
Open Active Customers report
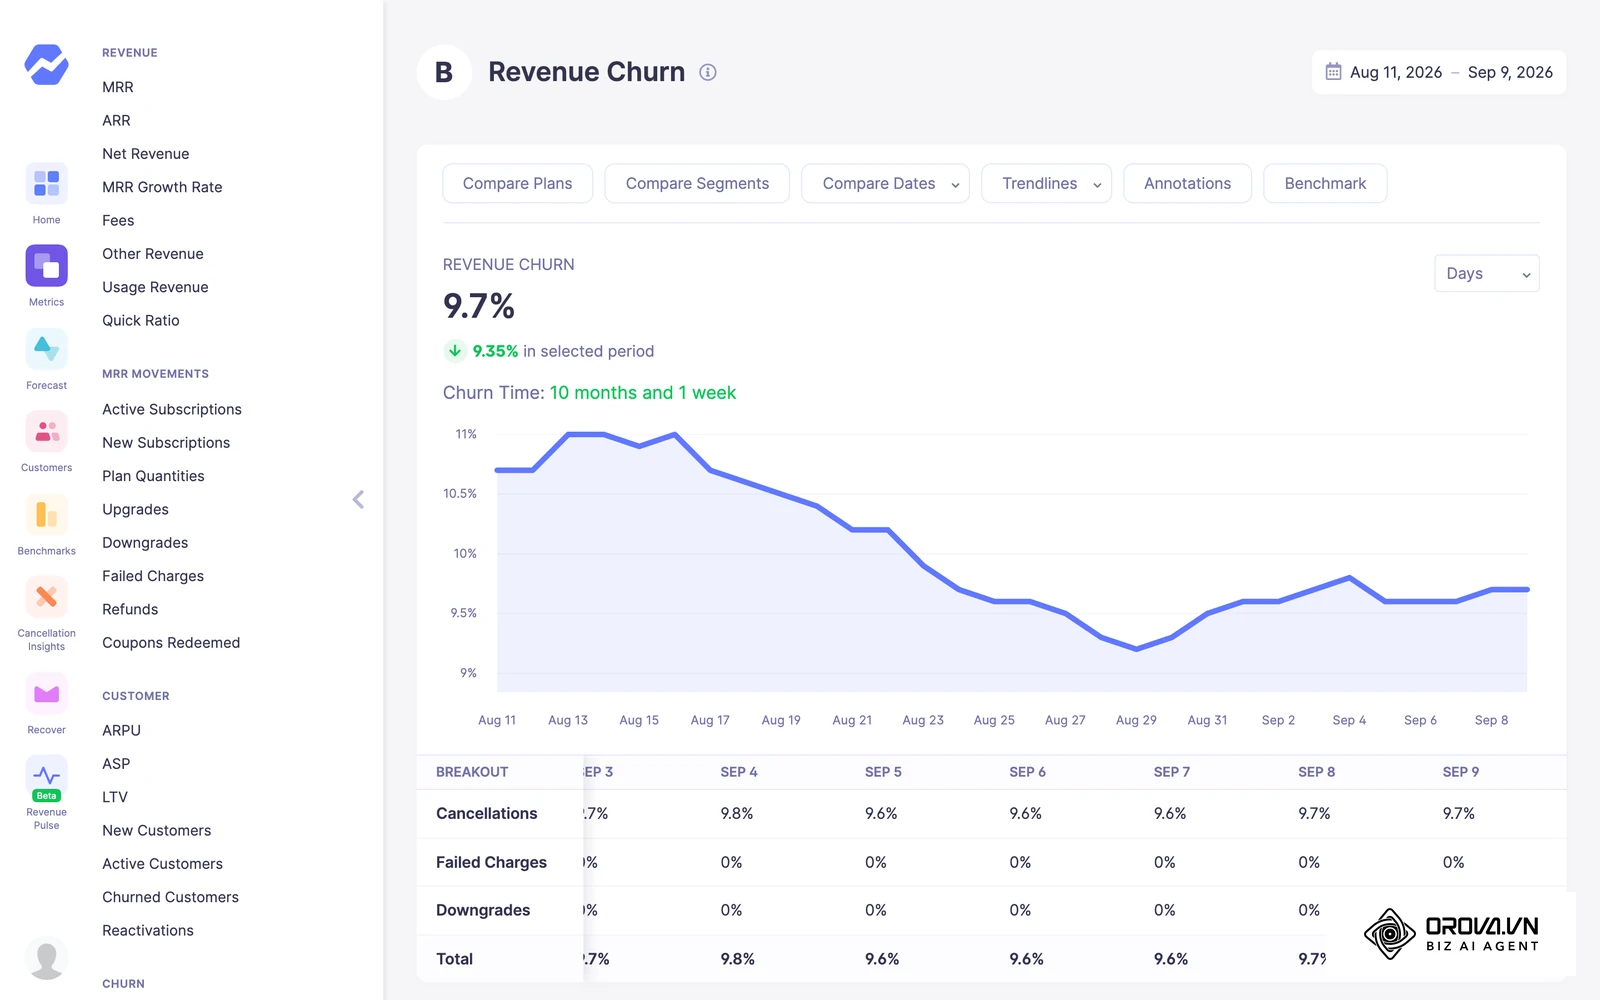(162, 863)
